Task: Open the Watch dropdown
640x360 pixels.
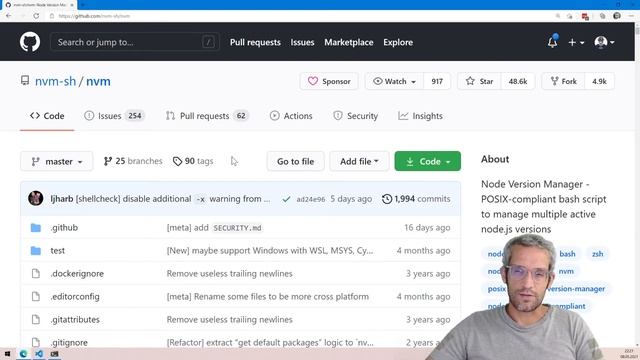Action: coord(394,81)
